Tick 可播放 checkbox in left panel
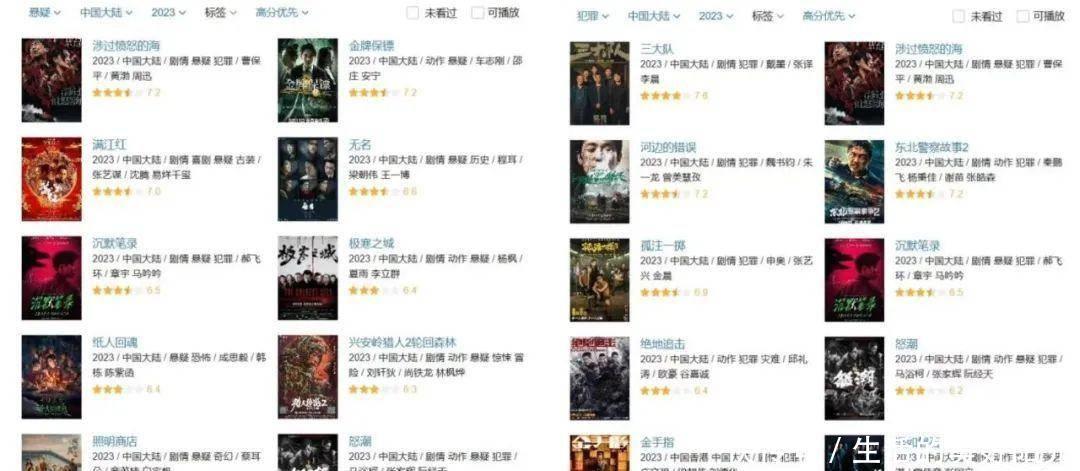The image size is (1080, 471). click(477, 12)
